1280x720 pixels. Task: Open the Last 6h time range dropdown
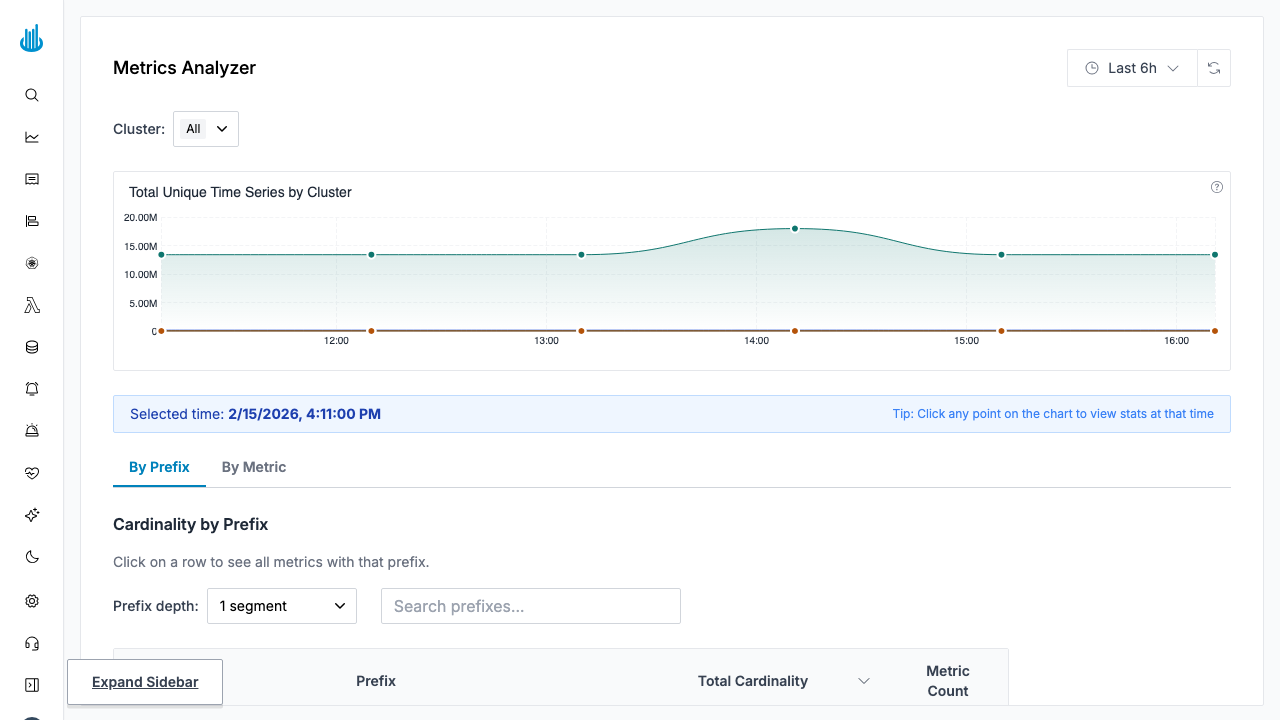[x=1131, y=68]
